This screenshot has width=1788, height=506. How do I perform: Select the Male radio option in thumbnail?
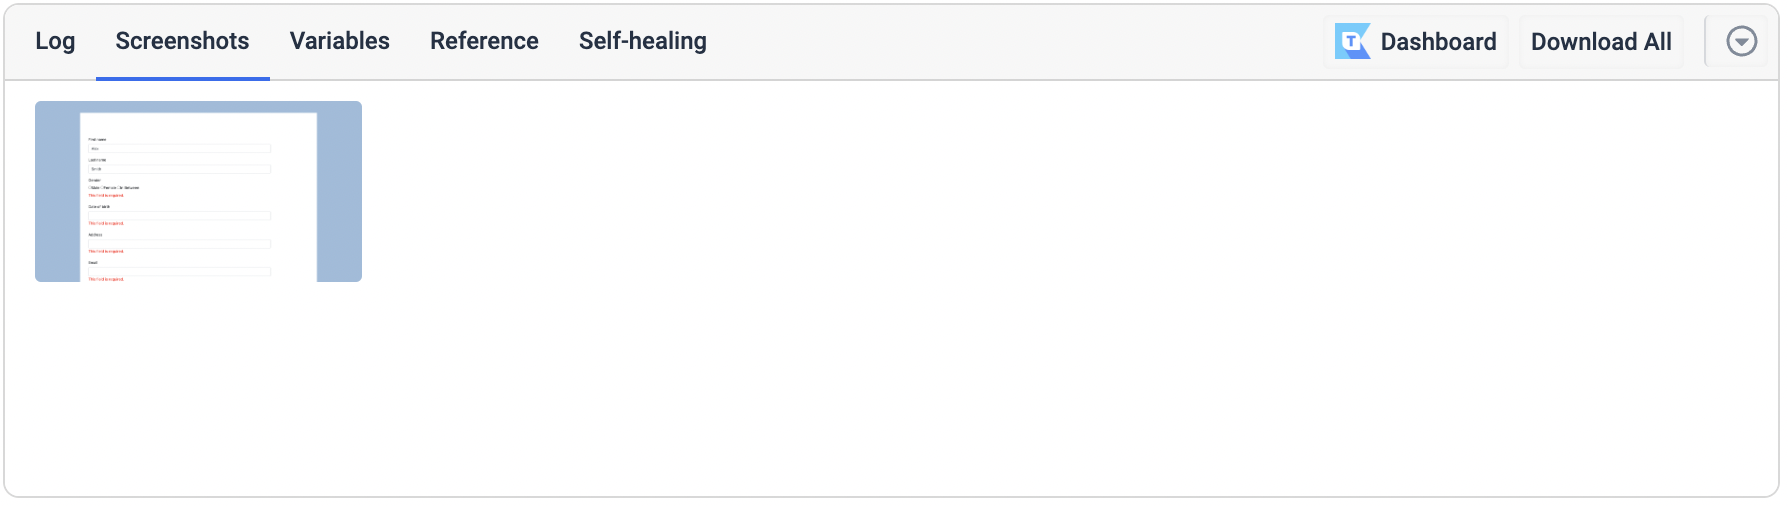94,188
